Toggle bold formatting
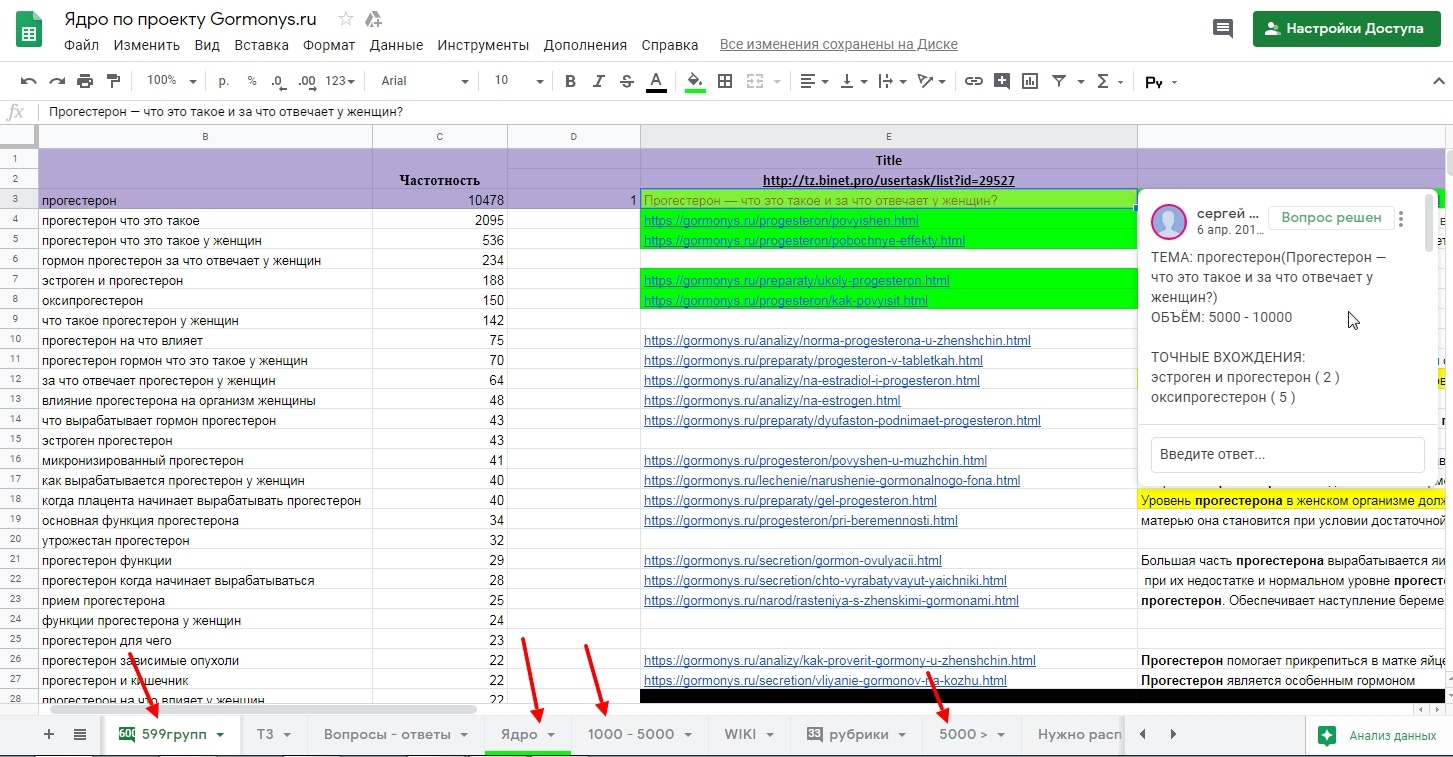 pos(570,81)
